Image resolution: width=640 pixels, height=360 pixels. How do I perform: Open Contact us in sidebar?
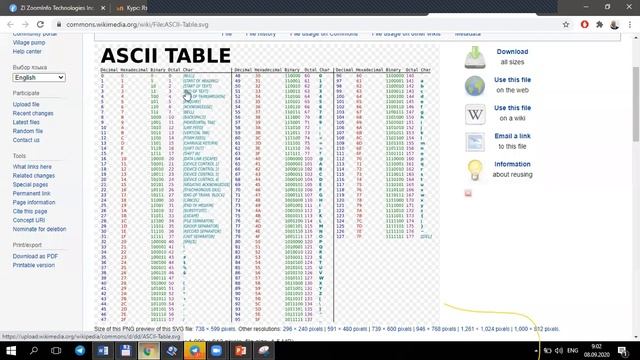tap(26, 140)
